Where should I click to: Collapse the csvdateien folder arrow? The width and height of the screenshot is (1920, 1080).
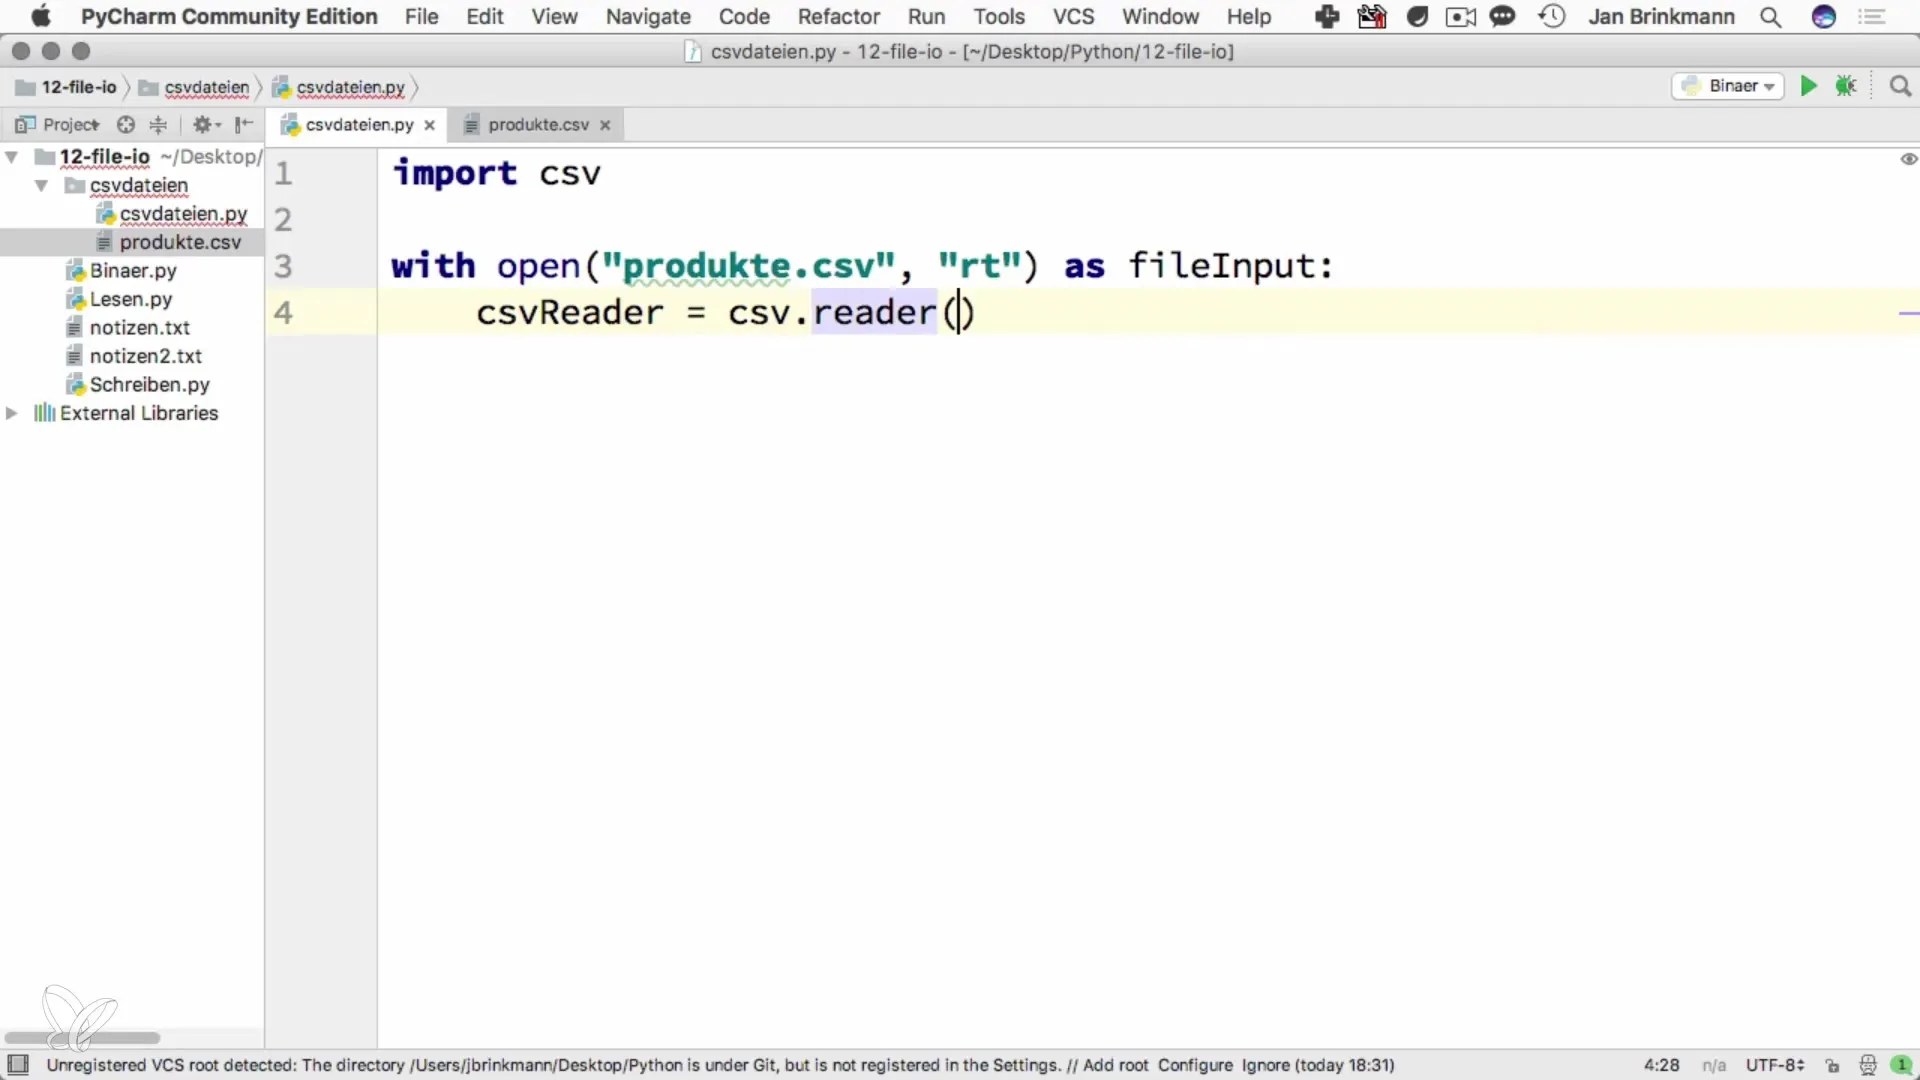(42, 186)
